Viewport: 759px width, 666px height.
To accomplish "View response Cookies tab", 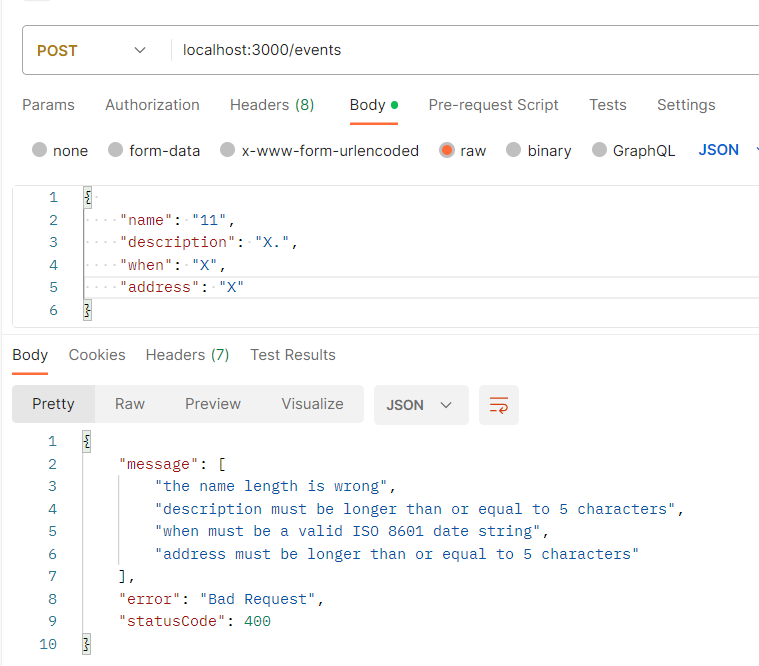I will tap(97, 355).
